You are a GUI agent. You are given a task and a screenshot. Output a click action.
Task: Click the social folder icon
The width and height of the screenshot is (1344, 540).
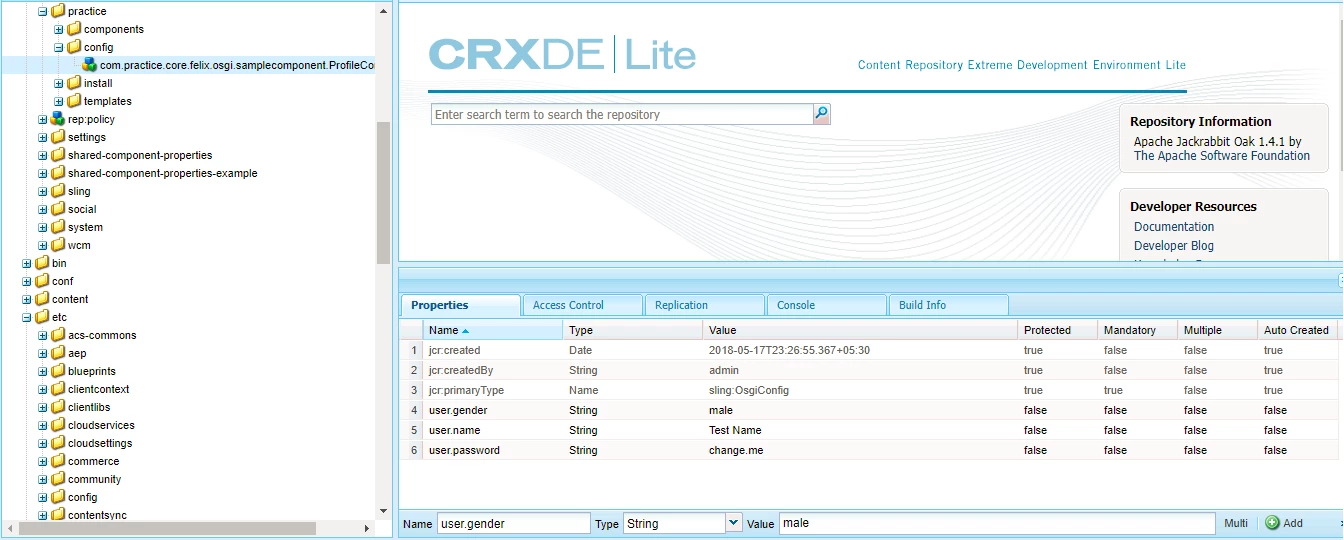pos(58,209)
